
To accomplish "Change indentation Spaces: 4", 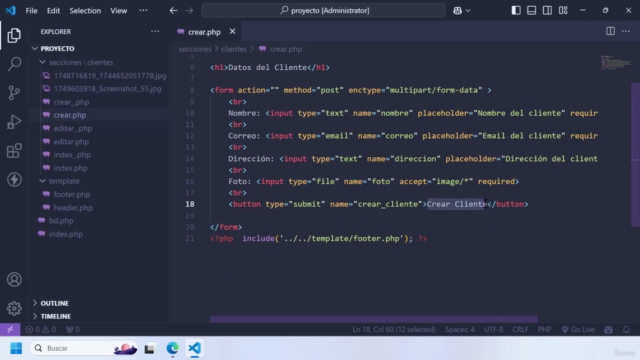I will [460, 329].
